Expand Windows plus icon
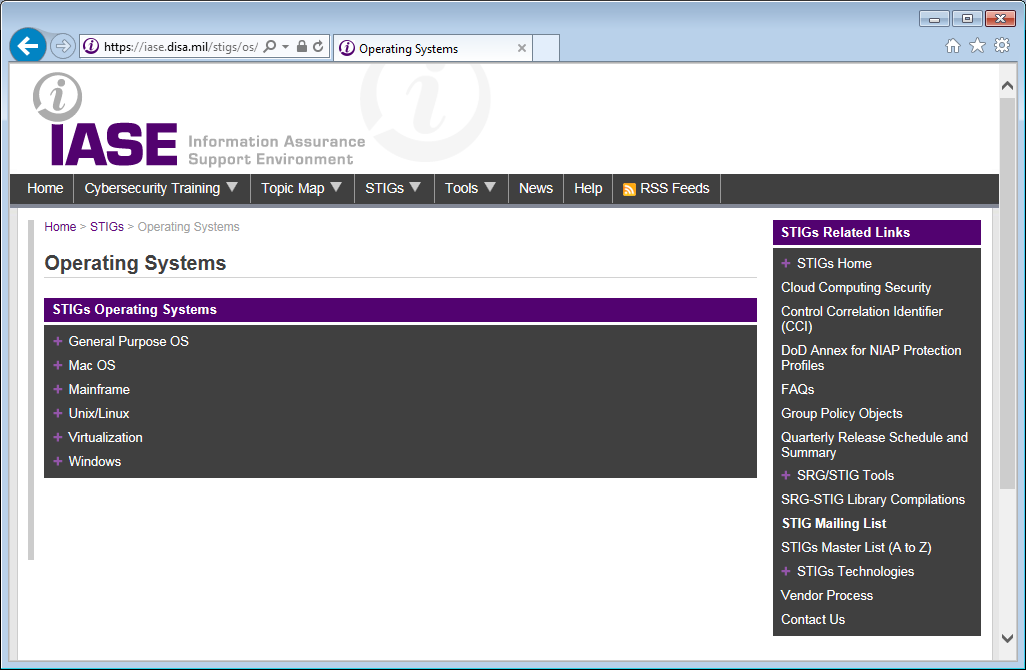The height and width of the screenshot is (670, 1026). tap(58, 461)
